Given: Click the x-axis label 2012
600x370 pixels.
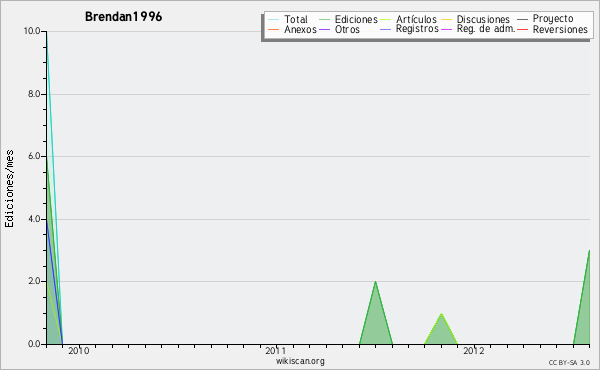Looking at the screenshot, I should click(x=474, y=351).
